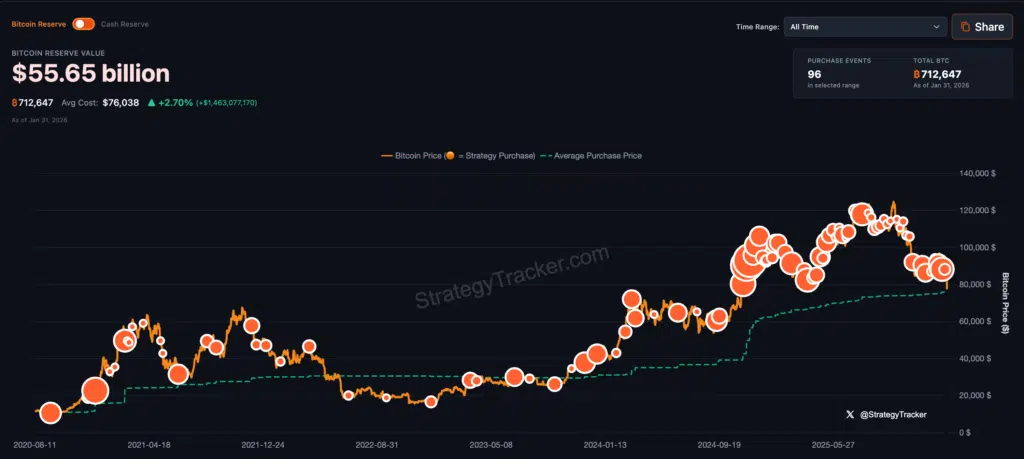The height and width of the screenshot is (459, 1024).
Task: Toggle the Bitcoin Price legend line
Action: click(x=410, y=156)
